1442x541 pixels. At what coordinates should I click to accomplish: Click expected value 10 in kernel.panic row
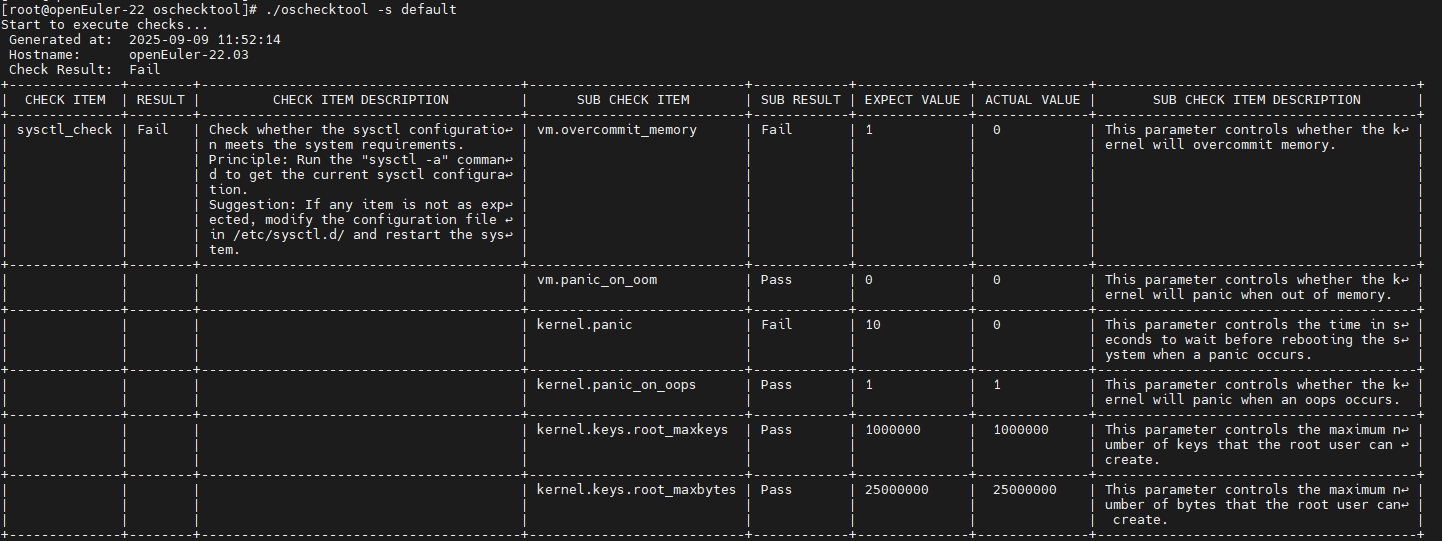[x=873, y=325]
